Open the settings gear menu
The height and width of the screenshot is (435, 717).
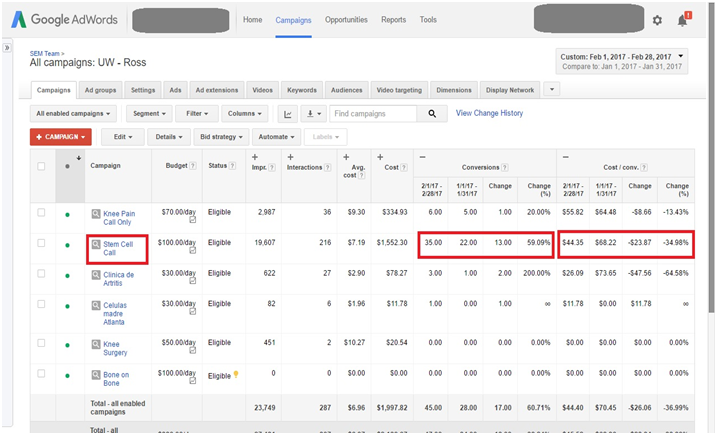click(x=657, y=20)
